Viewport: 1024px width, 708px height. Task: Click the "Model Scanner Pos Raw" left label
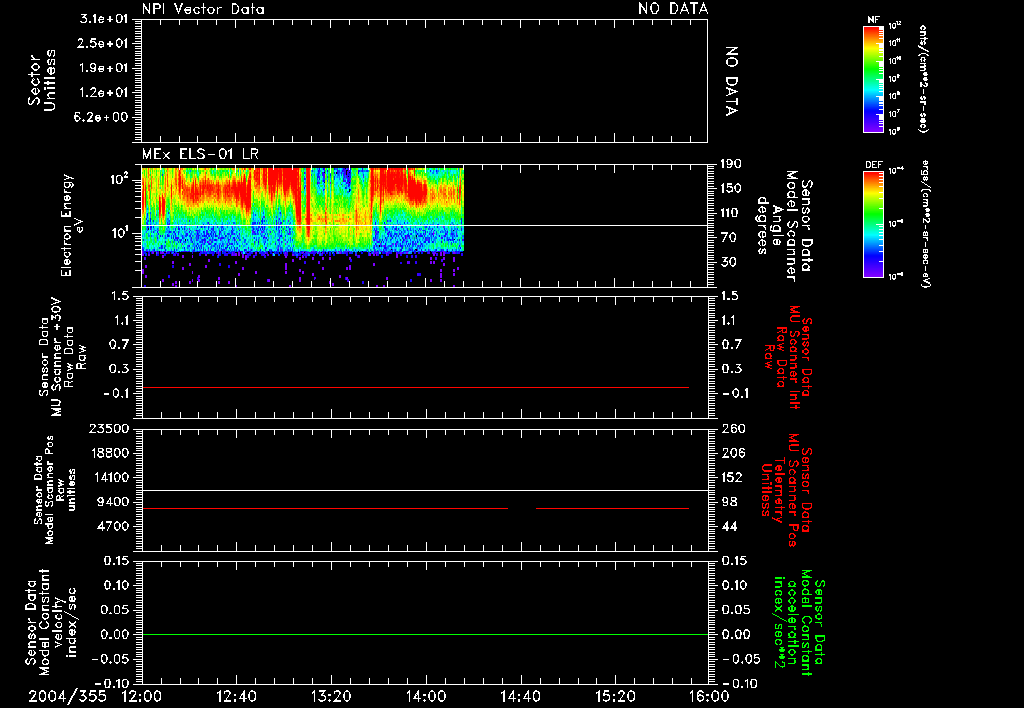(55, 490)
